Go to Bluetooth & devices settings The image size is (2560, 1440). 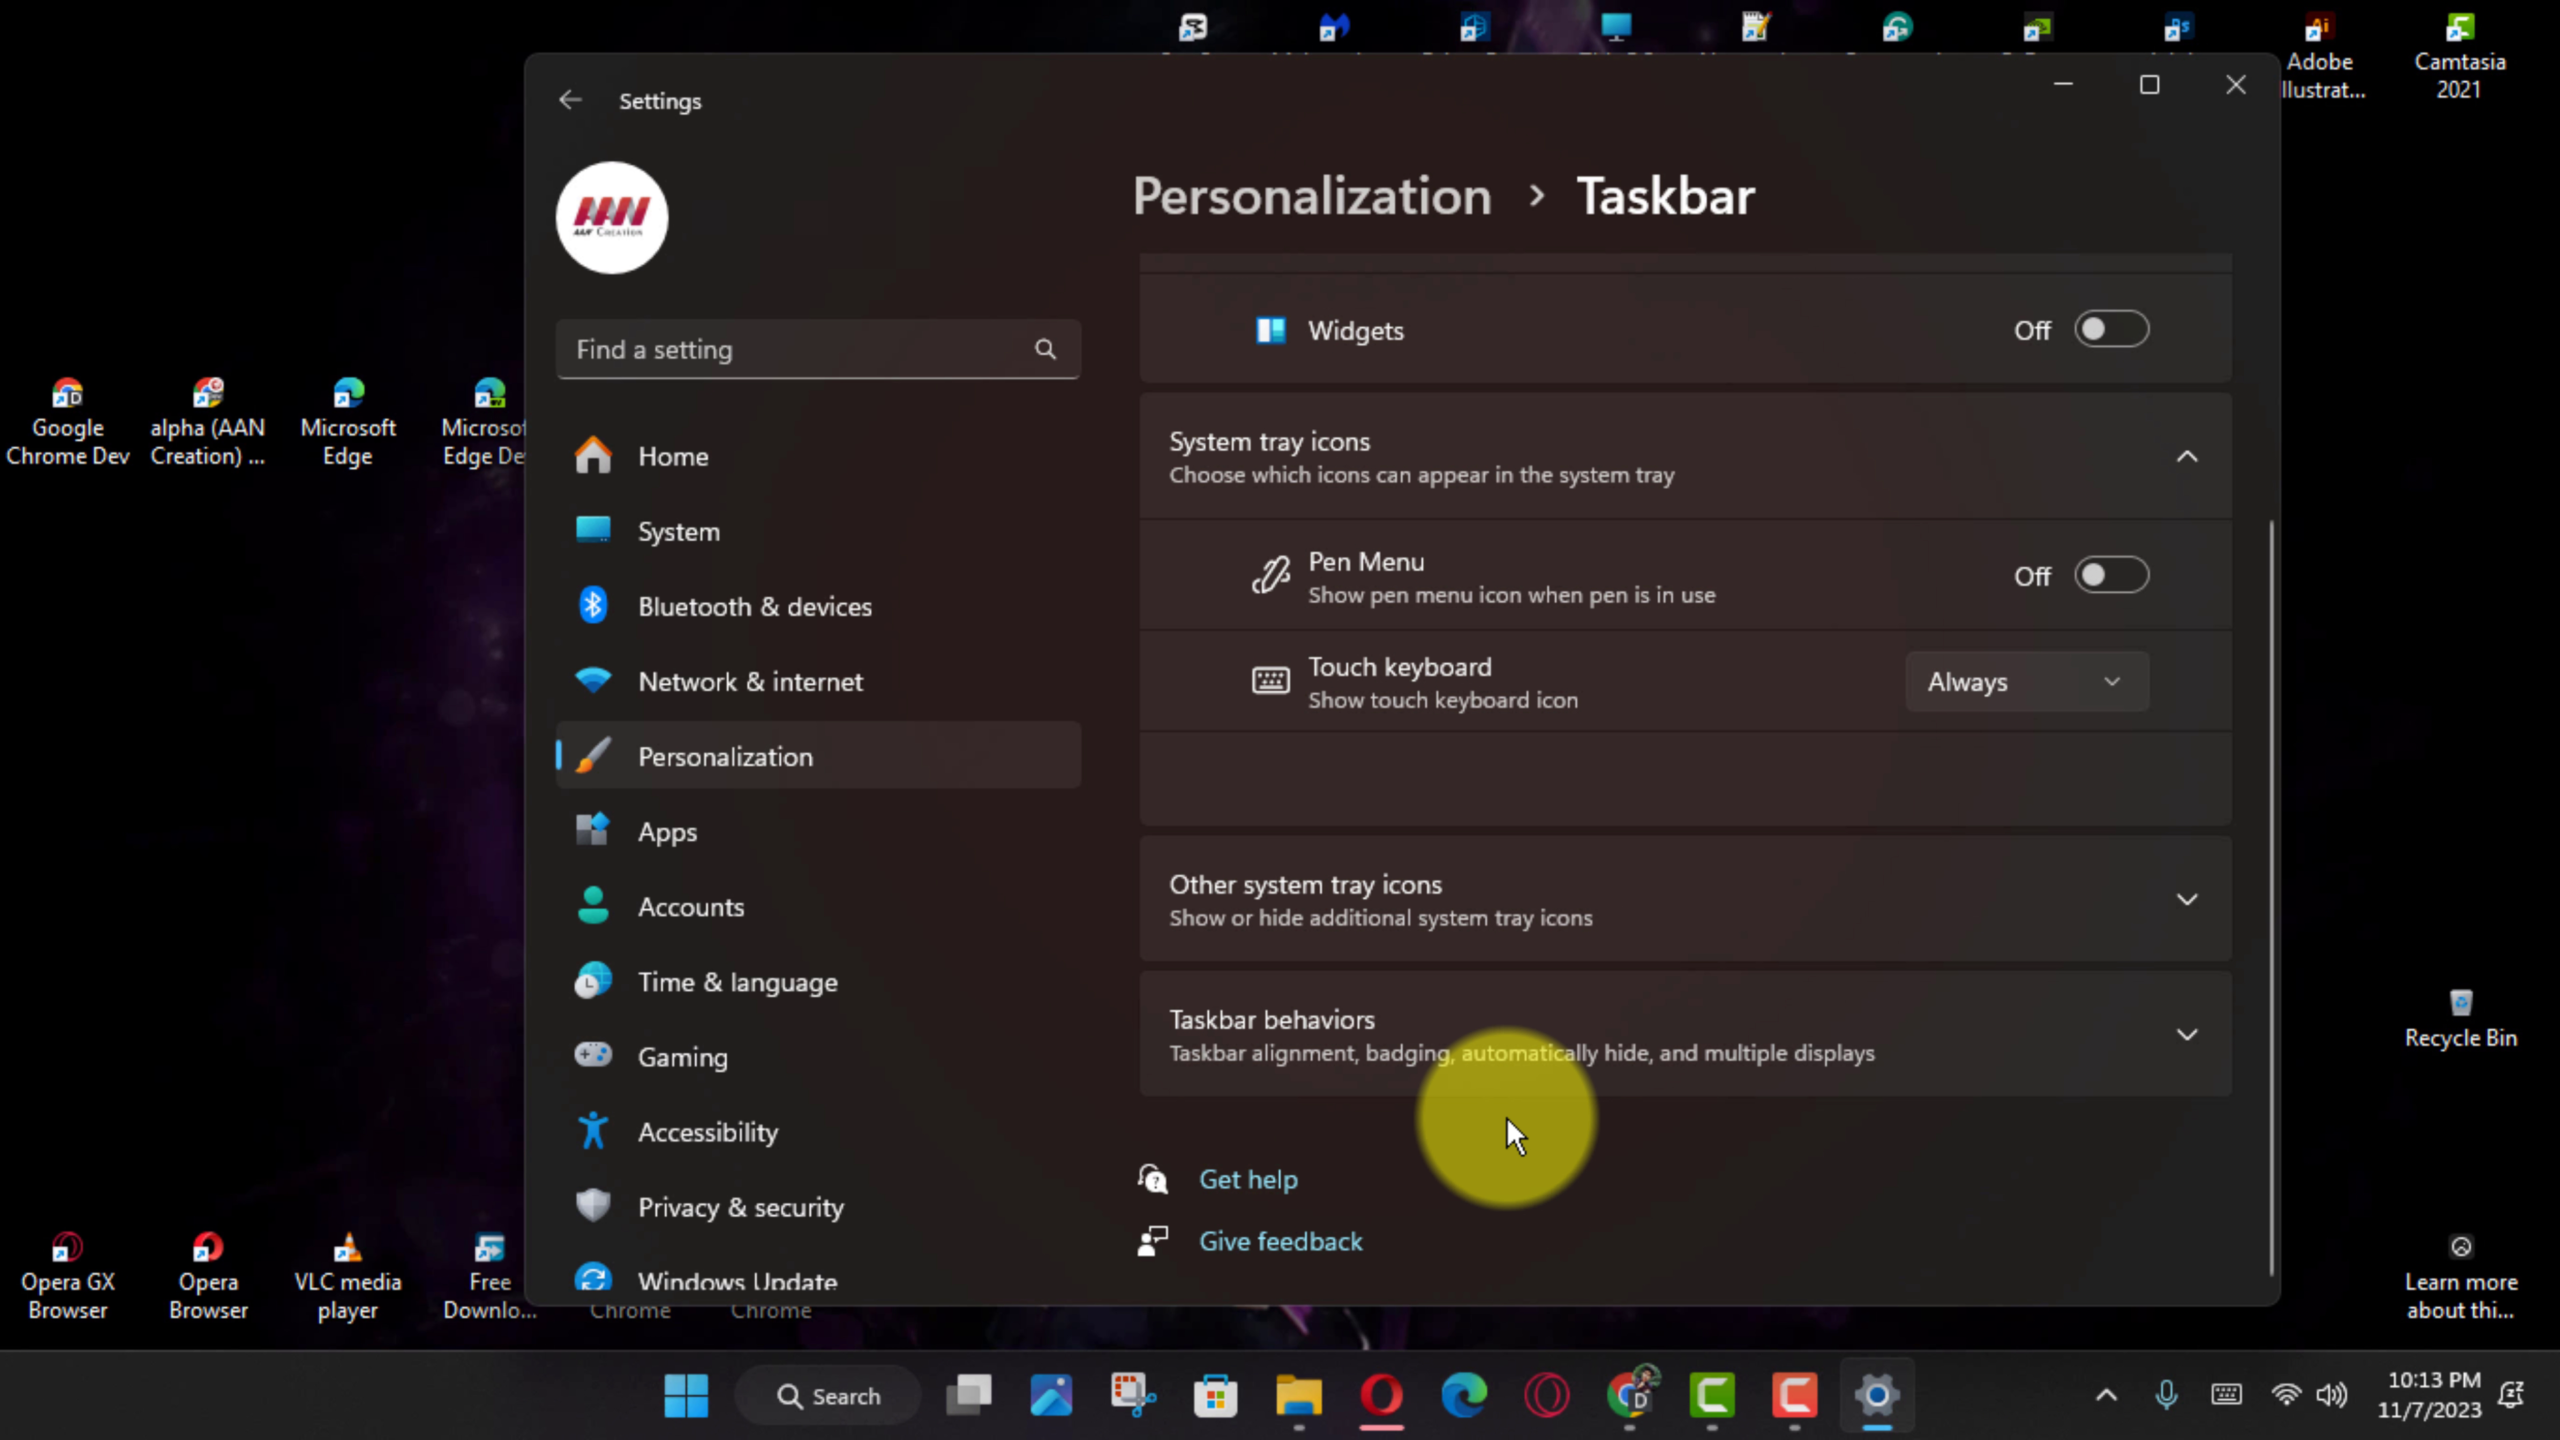pyautogui.click(x=755, y=607)
